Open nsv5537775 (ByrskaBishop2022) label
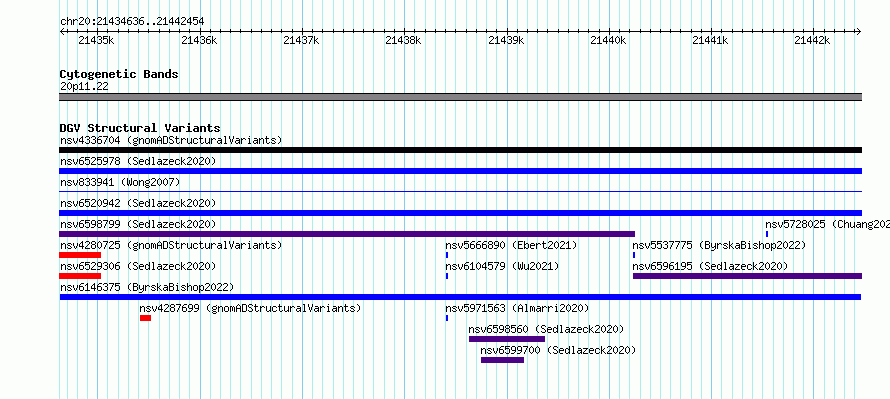This screenshot has width=890, height=399. tap(719, 245)
